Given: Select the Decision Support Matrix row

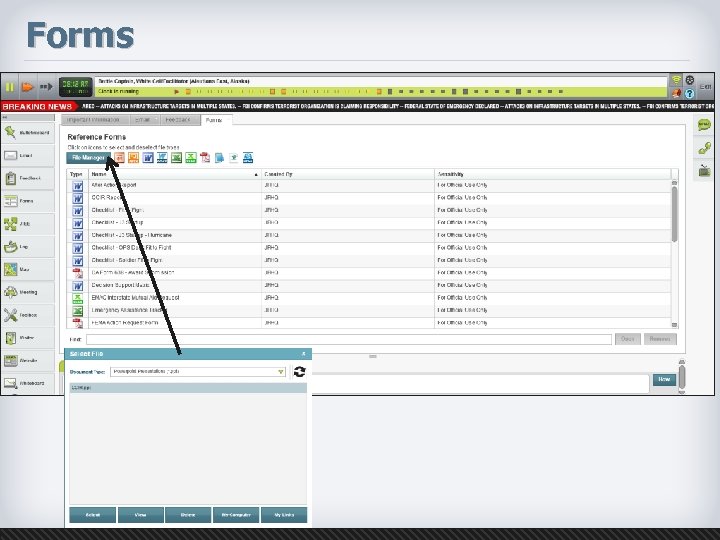Looking at the screenshot, I should tap(369, 286).
